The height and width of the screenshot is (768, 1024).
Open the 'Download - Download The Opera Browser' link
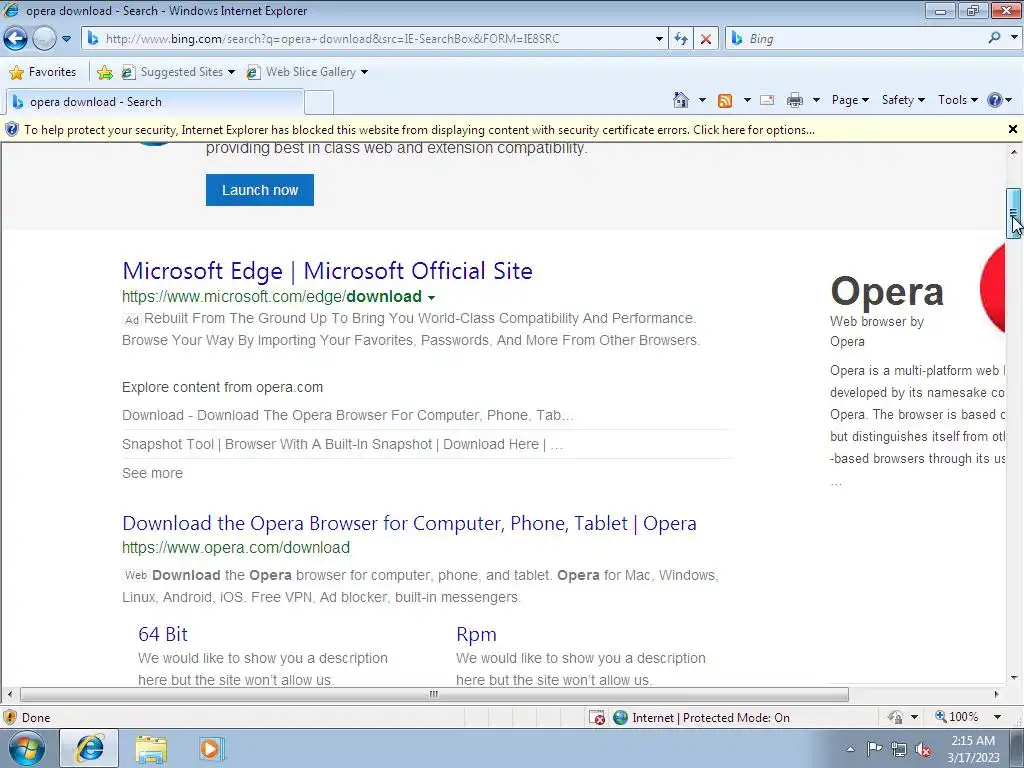click(x=347, y=415)
